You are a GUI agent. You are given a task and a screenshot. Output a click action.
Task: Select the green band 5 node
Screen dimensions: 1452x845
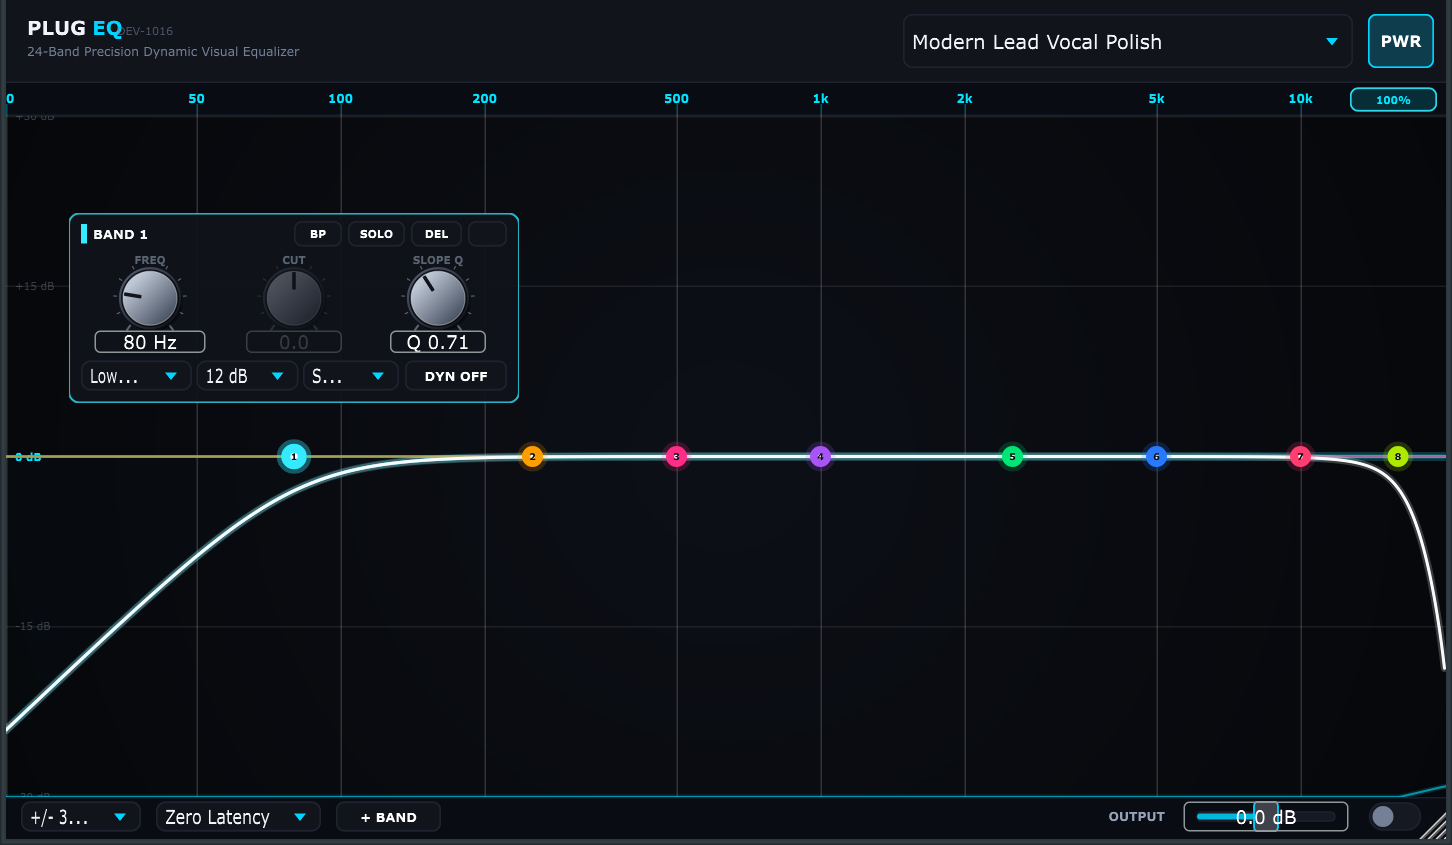[x=1012, y=457]
